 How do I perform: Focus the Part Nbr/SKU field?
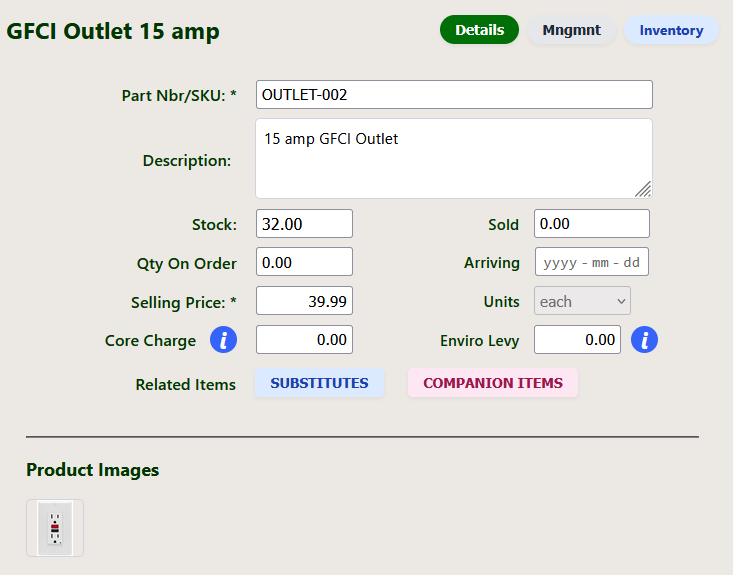pyautogui.click(x=454, y=95)
